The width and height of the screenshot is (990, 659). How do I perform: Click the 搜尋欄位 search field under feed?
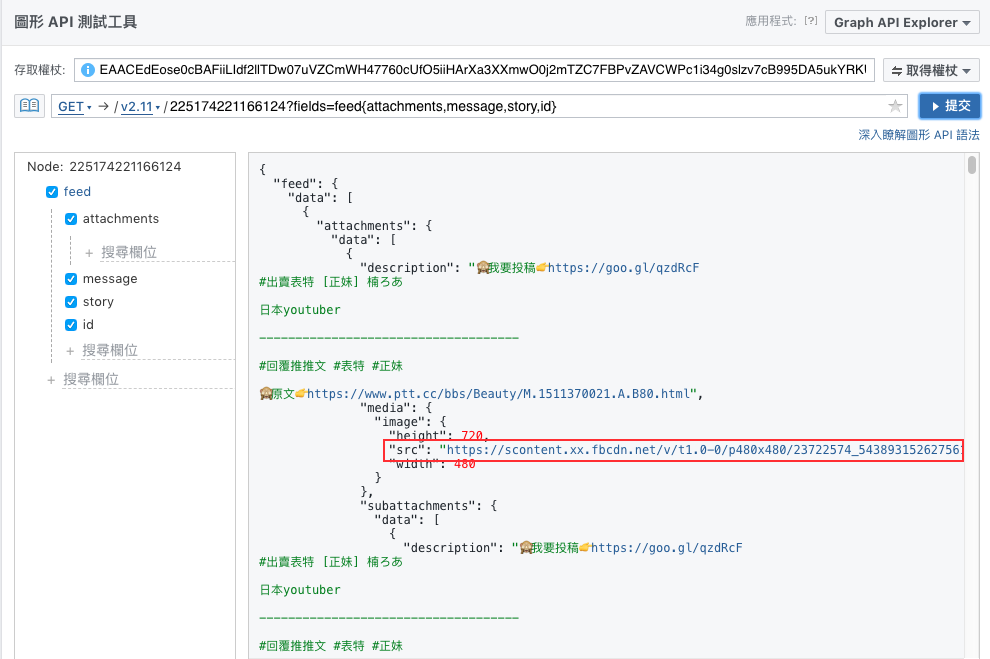[x=148, y=379]
